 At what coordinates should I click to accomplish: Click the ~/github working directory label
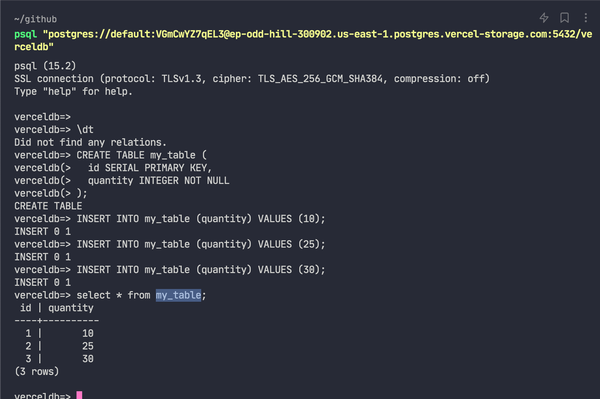(x=36, y=19)
